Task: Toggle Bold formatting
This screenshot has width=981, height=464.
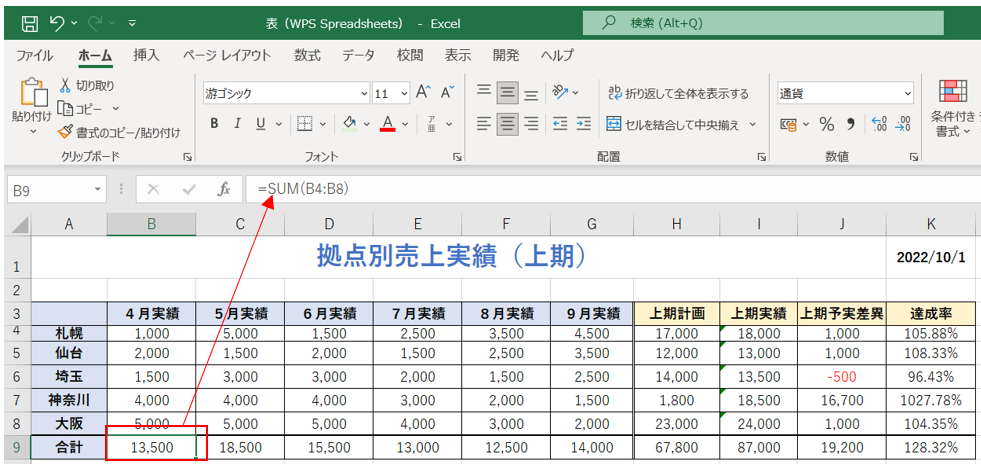Action: (x=214, y=124)
